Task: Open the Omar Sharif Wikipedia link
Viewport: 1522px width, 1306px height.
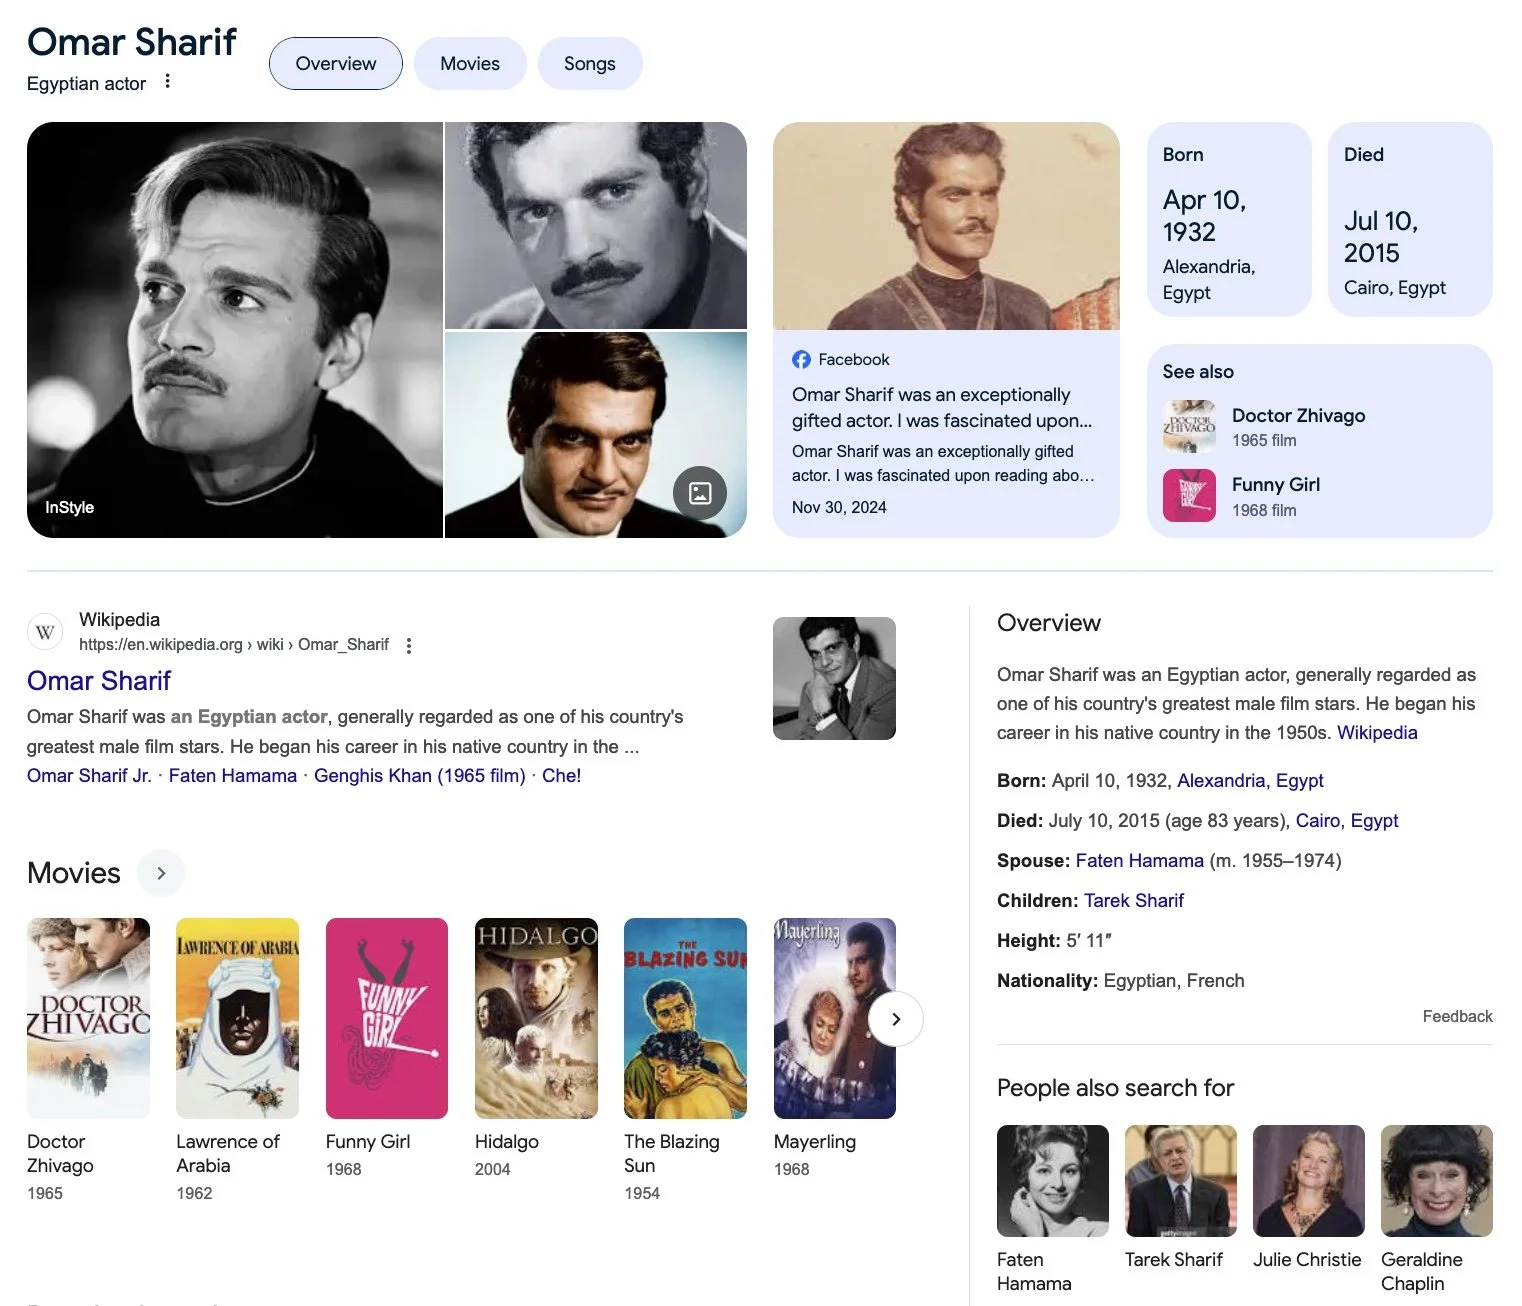Action: (99, 681)
